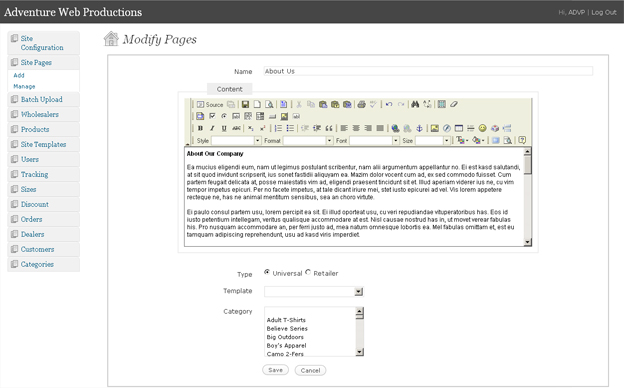Click Add under Site Pages
This screenshot has width=624, height=388.
click(x=19, y=75)
